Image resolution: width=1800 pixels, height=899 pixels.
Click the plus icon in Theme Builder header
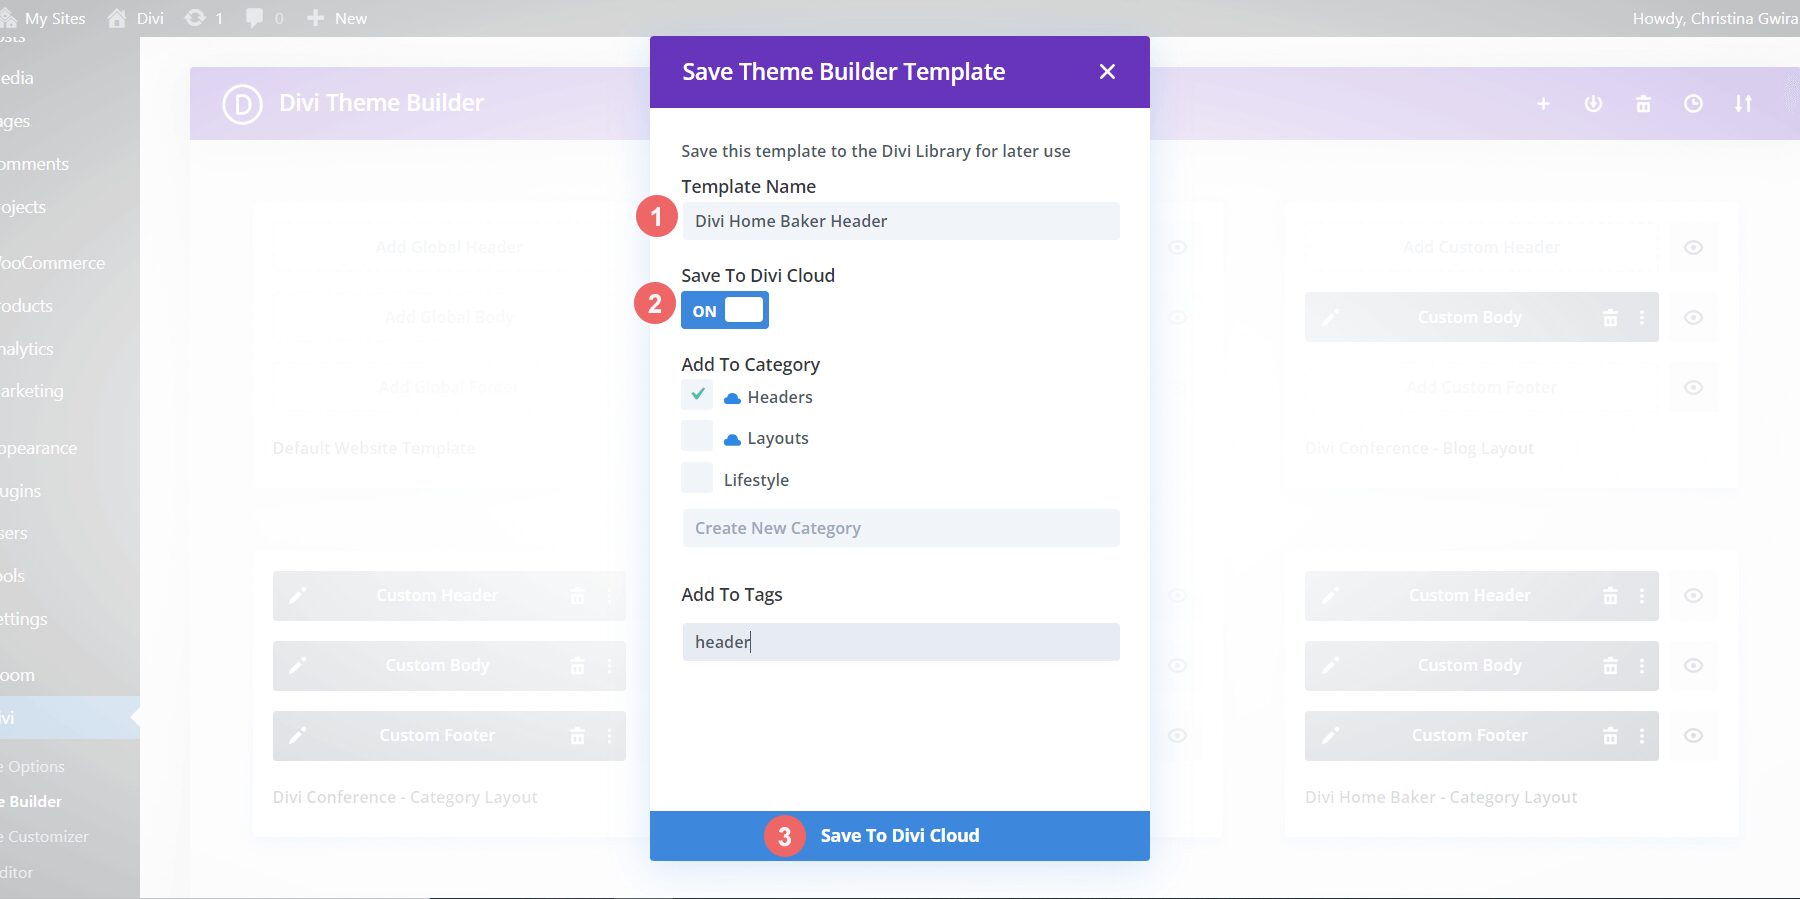(x=1543, y=104)
